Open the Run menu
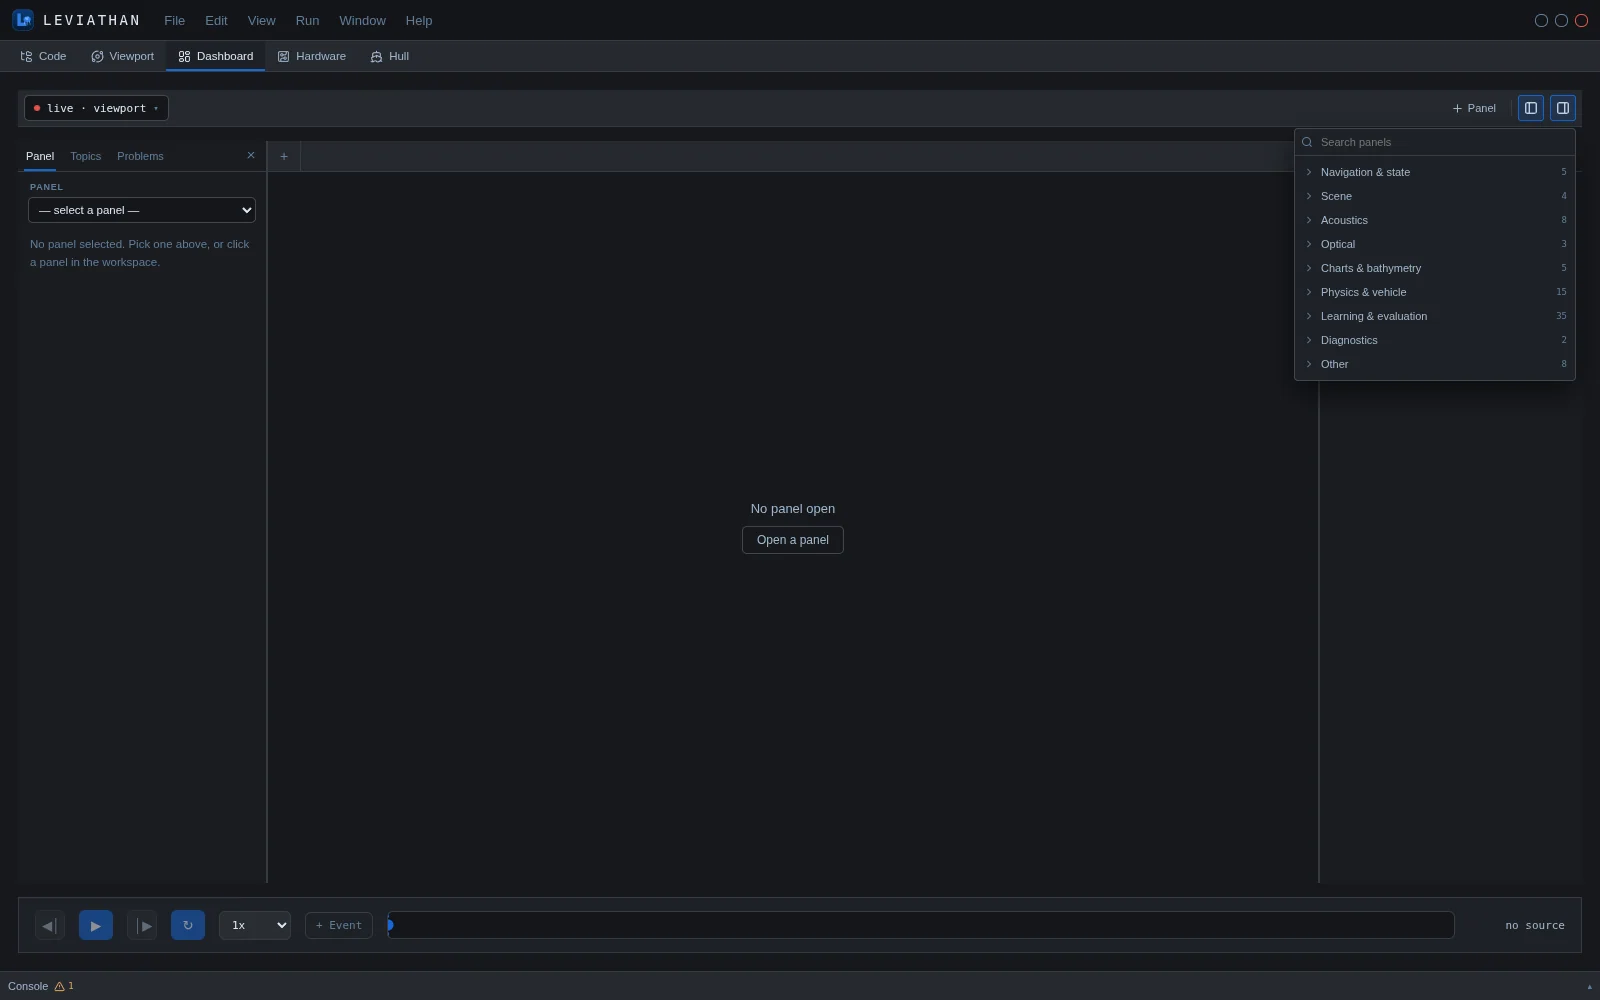The image size is (1600, 1000). pyautogui.click(x=307, y=20)
